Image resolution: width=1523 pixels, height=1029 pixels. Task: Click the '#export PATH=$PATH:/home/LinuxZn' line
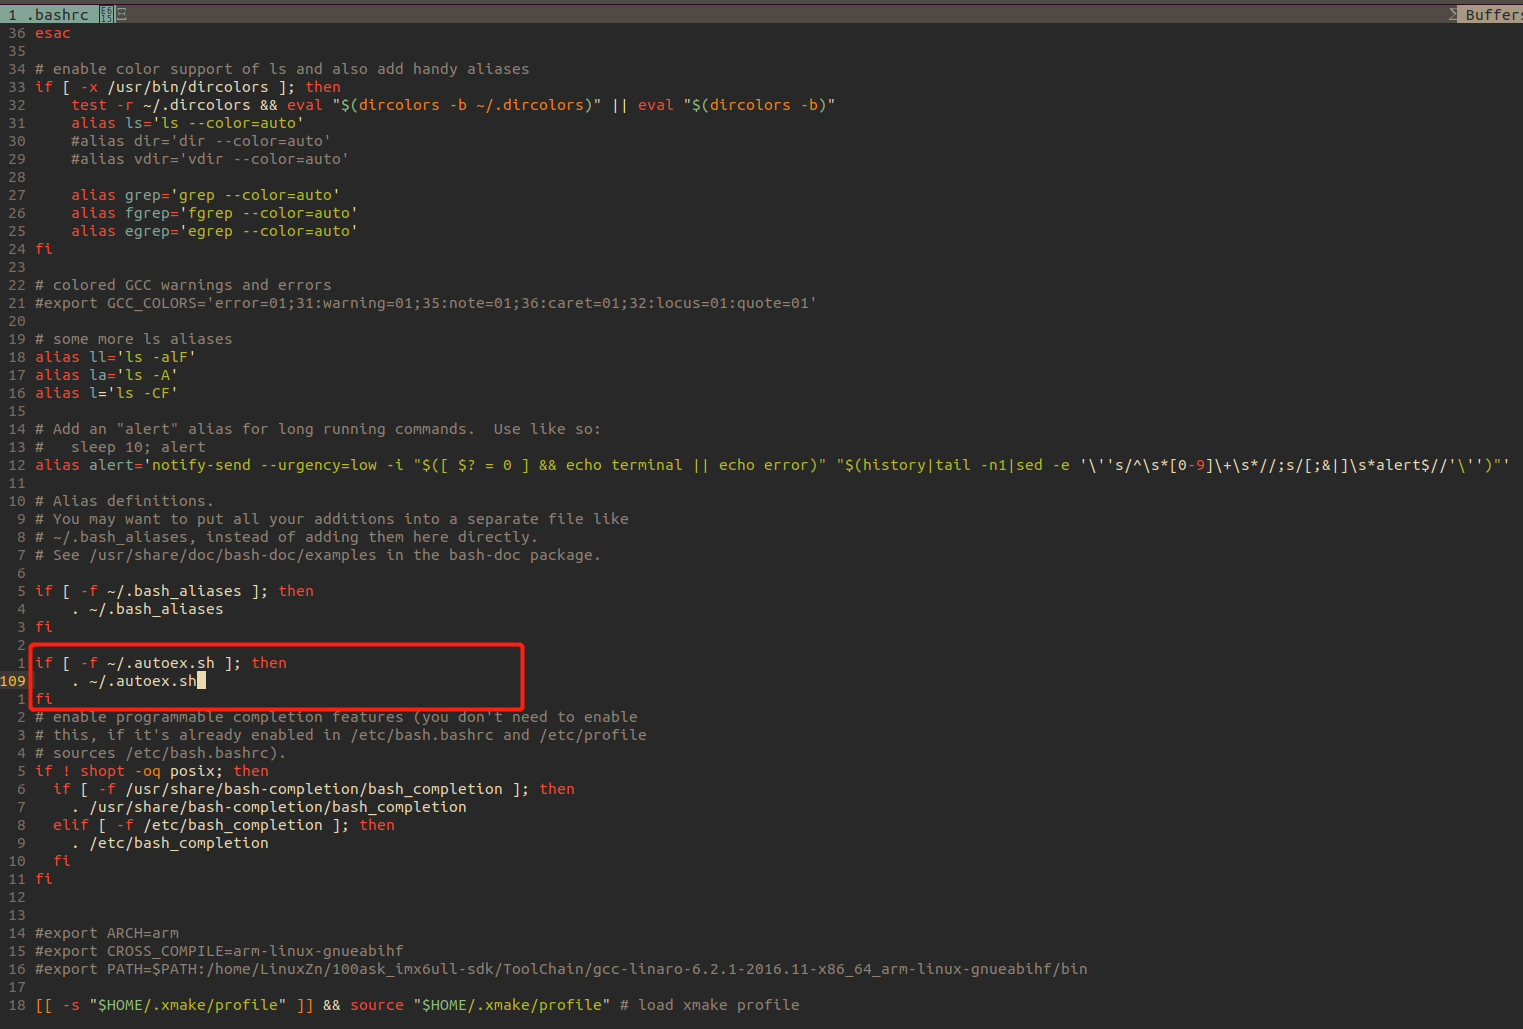[561, 969]
